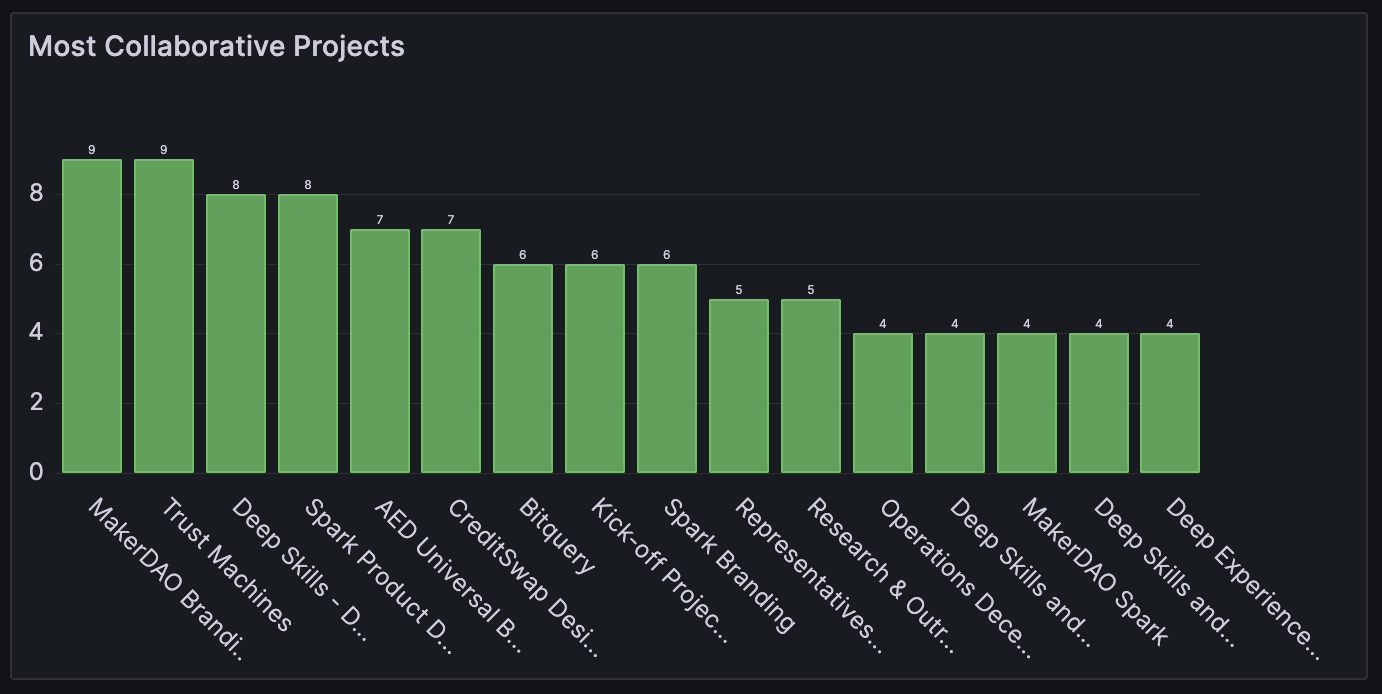Click the Deep Skills - D... bar
The height and width of the screenshot is (694, 1382).
tap(236, 333)
